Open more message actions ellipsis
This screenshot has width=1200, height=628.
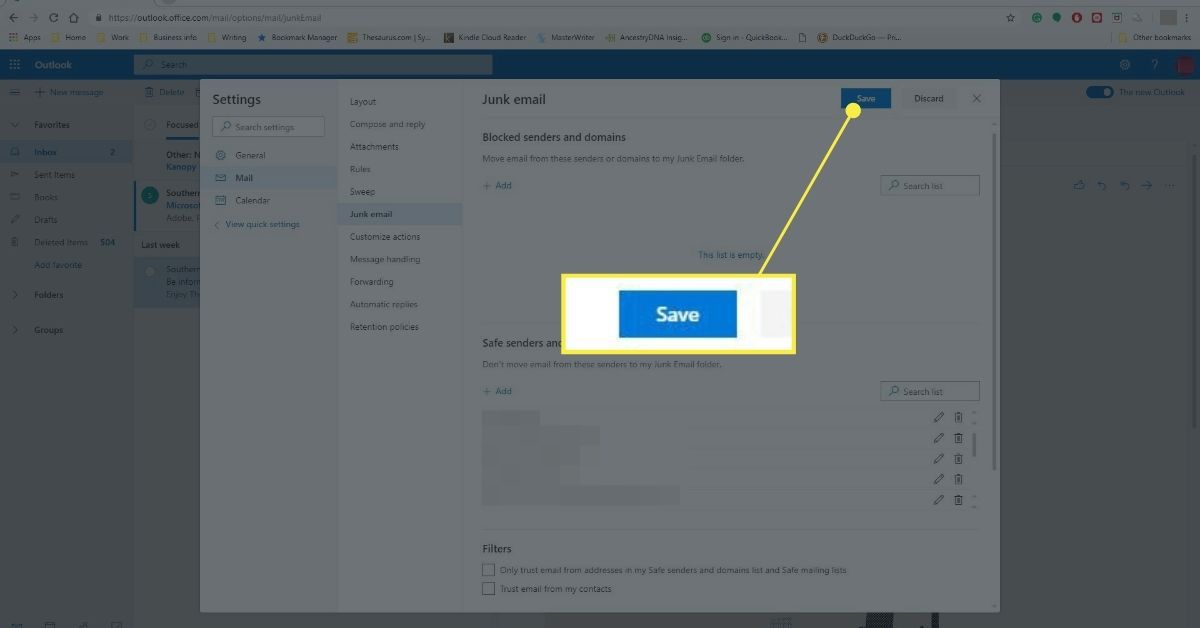[1169, 185]
